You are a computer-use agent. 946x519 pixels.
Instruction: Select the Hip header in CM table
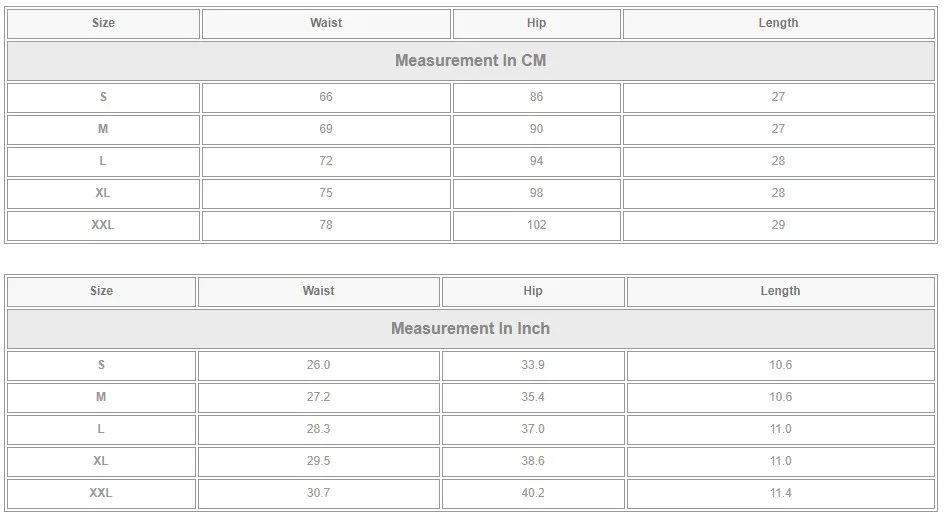click(x=536, y=24)
